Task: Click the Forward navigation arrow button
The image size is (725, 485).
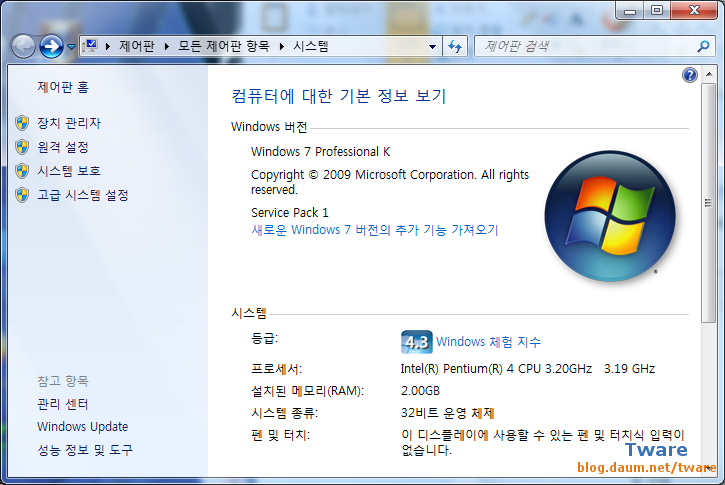Action: point(51,46)
